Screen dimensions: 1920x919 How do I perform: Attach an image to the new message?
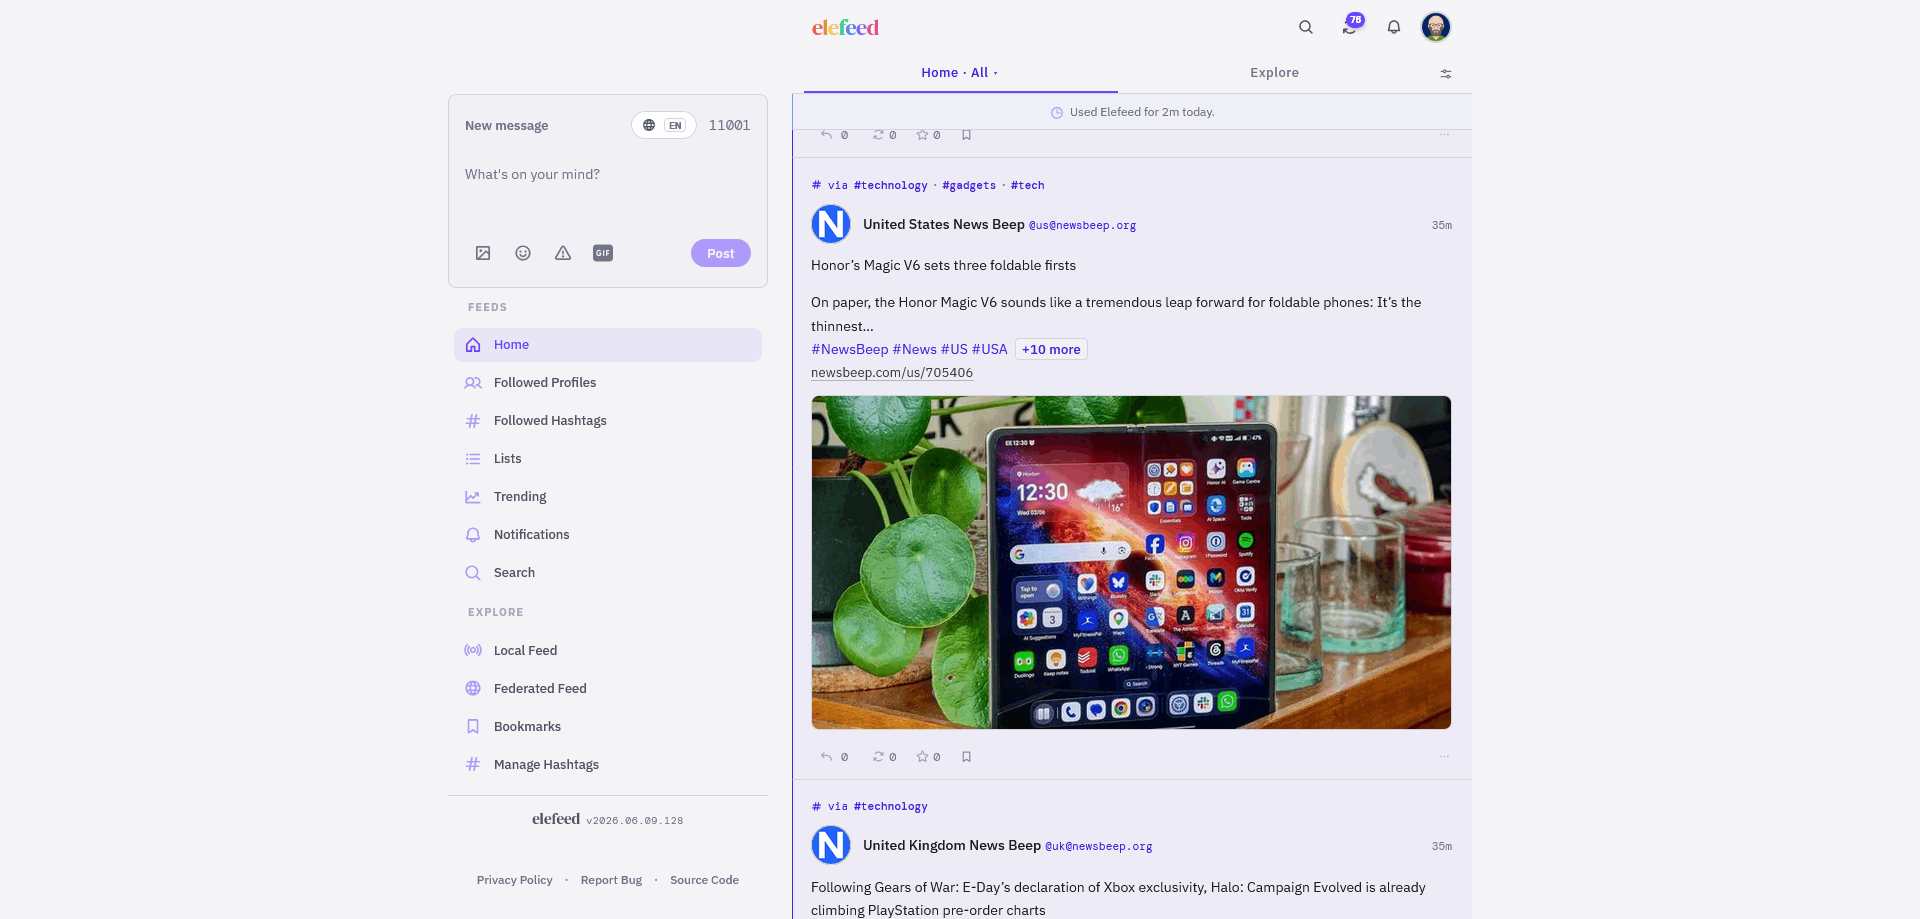click(483, 253)
